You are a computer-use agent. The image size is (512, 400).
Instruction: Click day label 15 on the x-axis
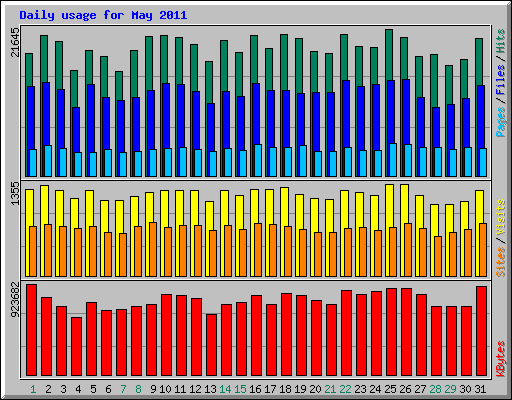pyautogui.click(x=240, y=389)
